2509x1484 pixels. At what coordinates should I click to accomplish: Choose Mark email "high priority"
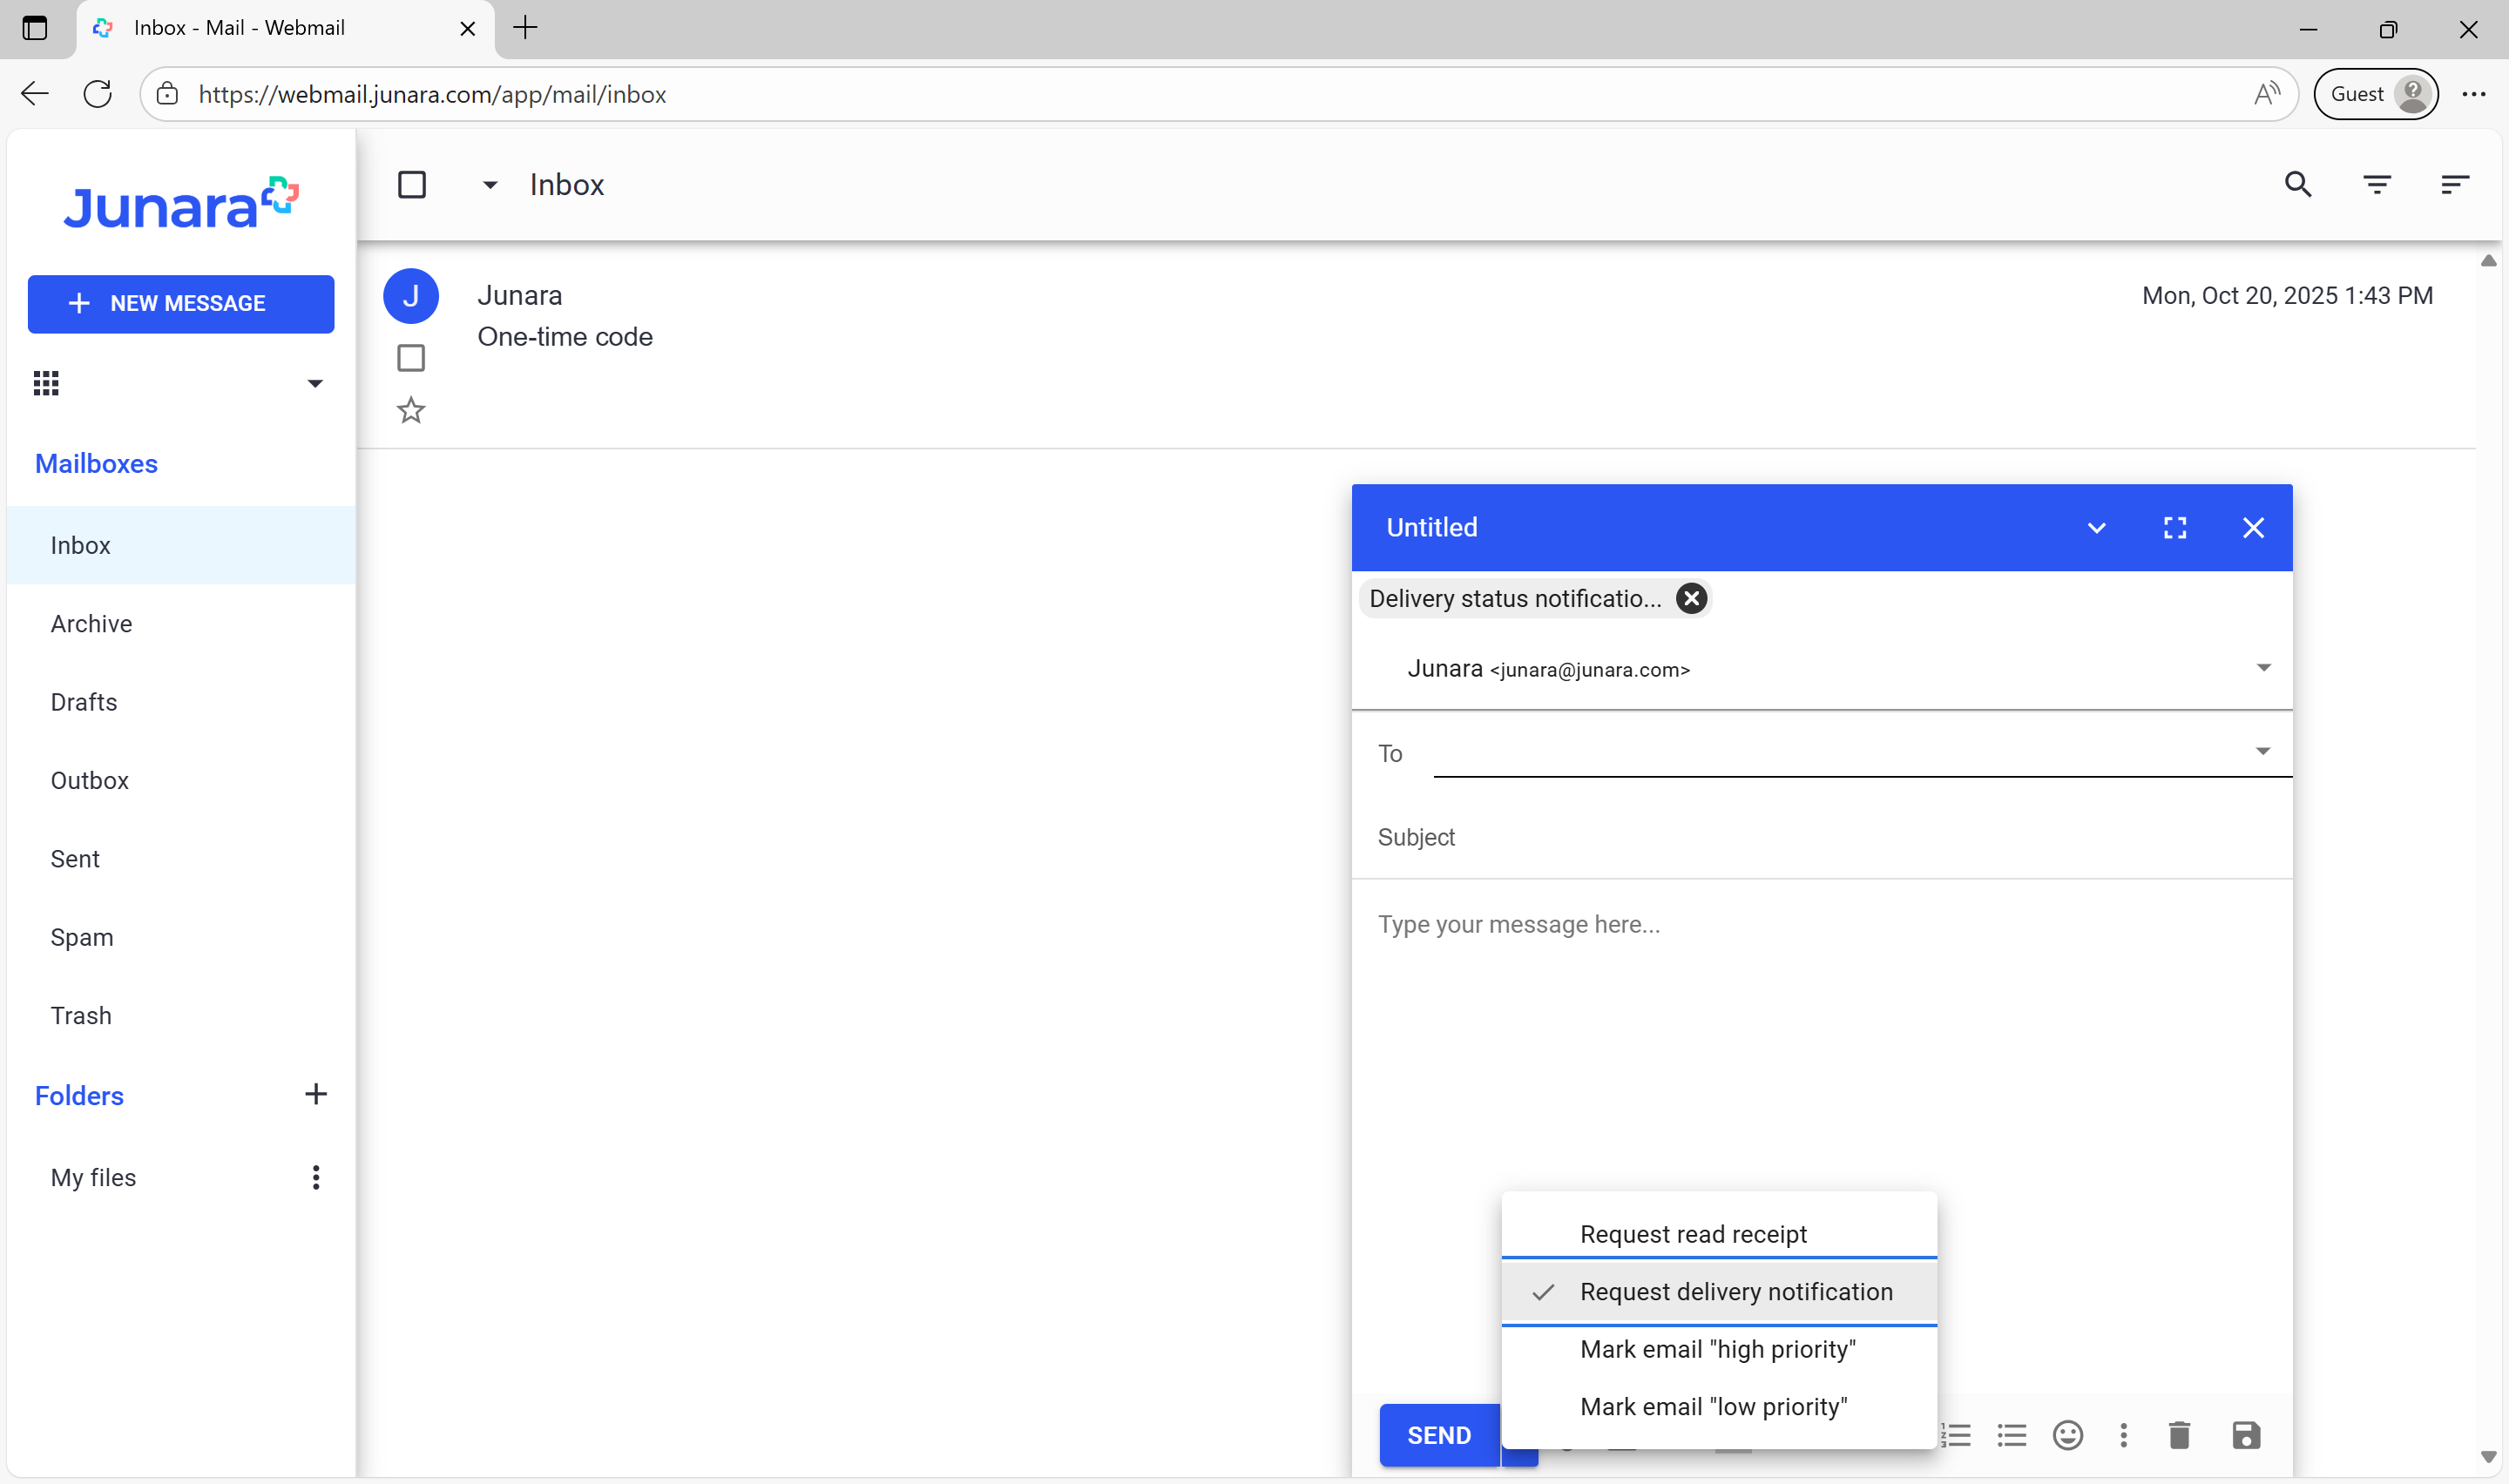click(1718, 1349)
